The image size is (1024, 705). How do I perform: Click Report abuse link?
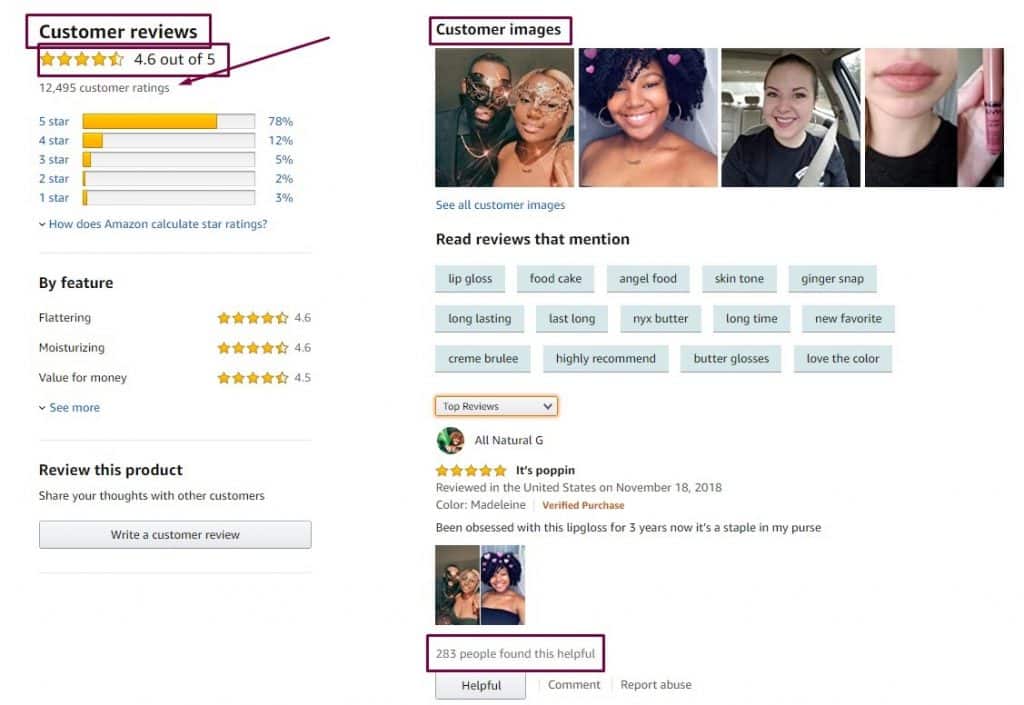pos(656,685)
